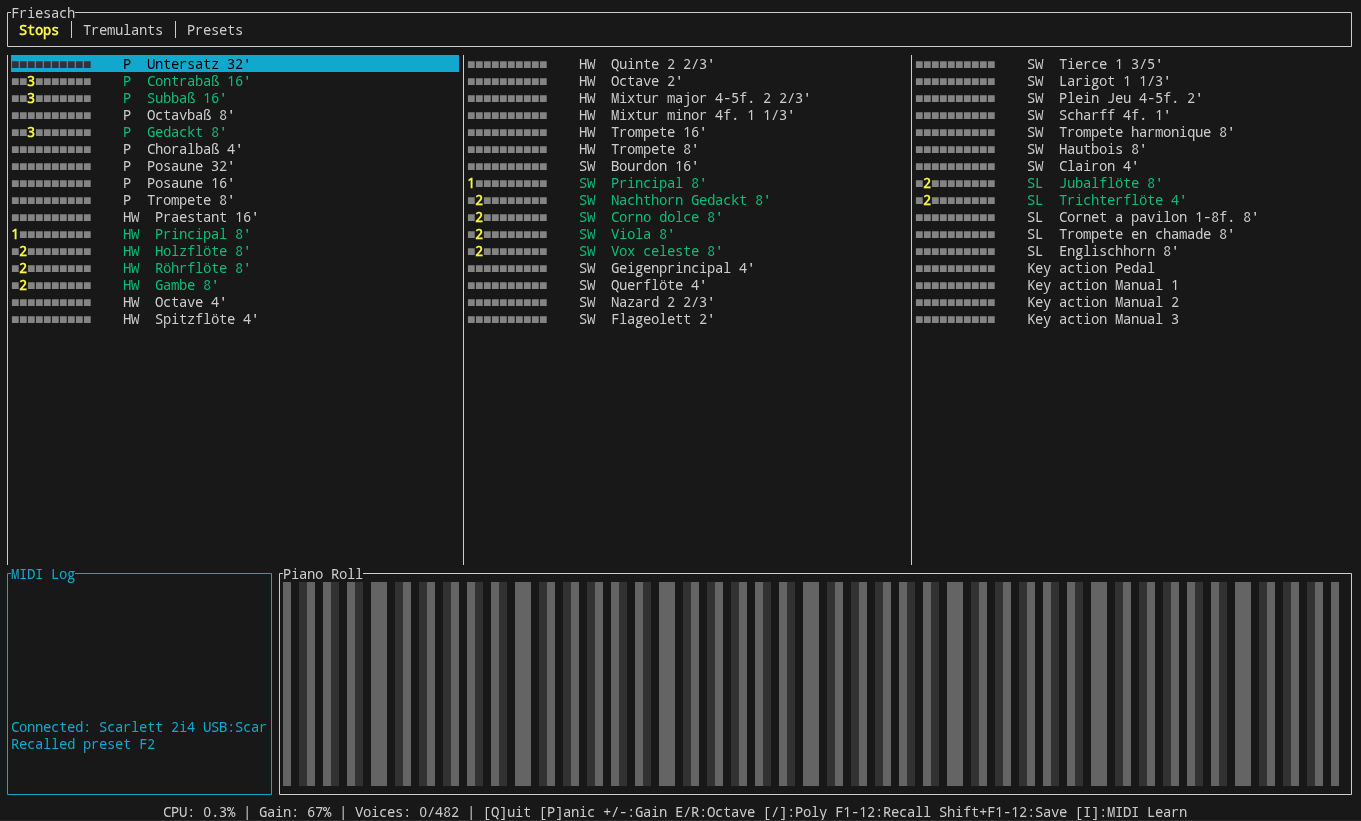
Task: Toggle the SW Principal 8' stop
Action: click(x=687, y=183)
